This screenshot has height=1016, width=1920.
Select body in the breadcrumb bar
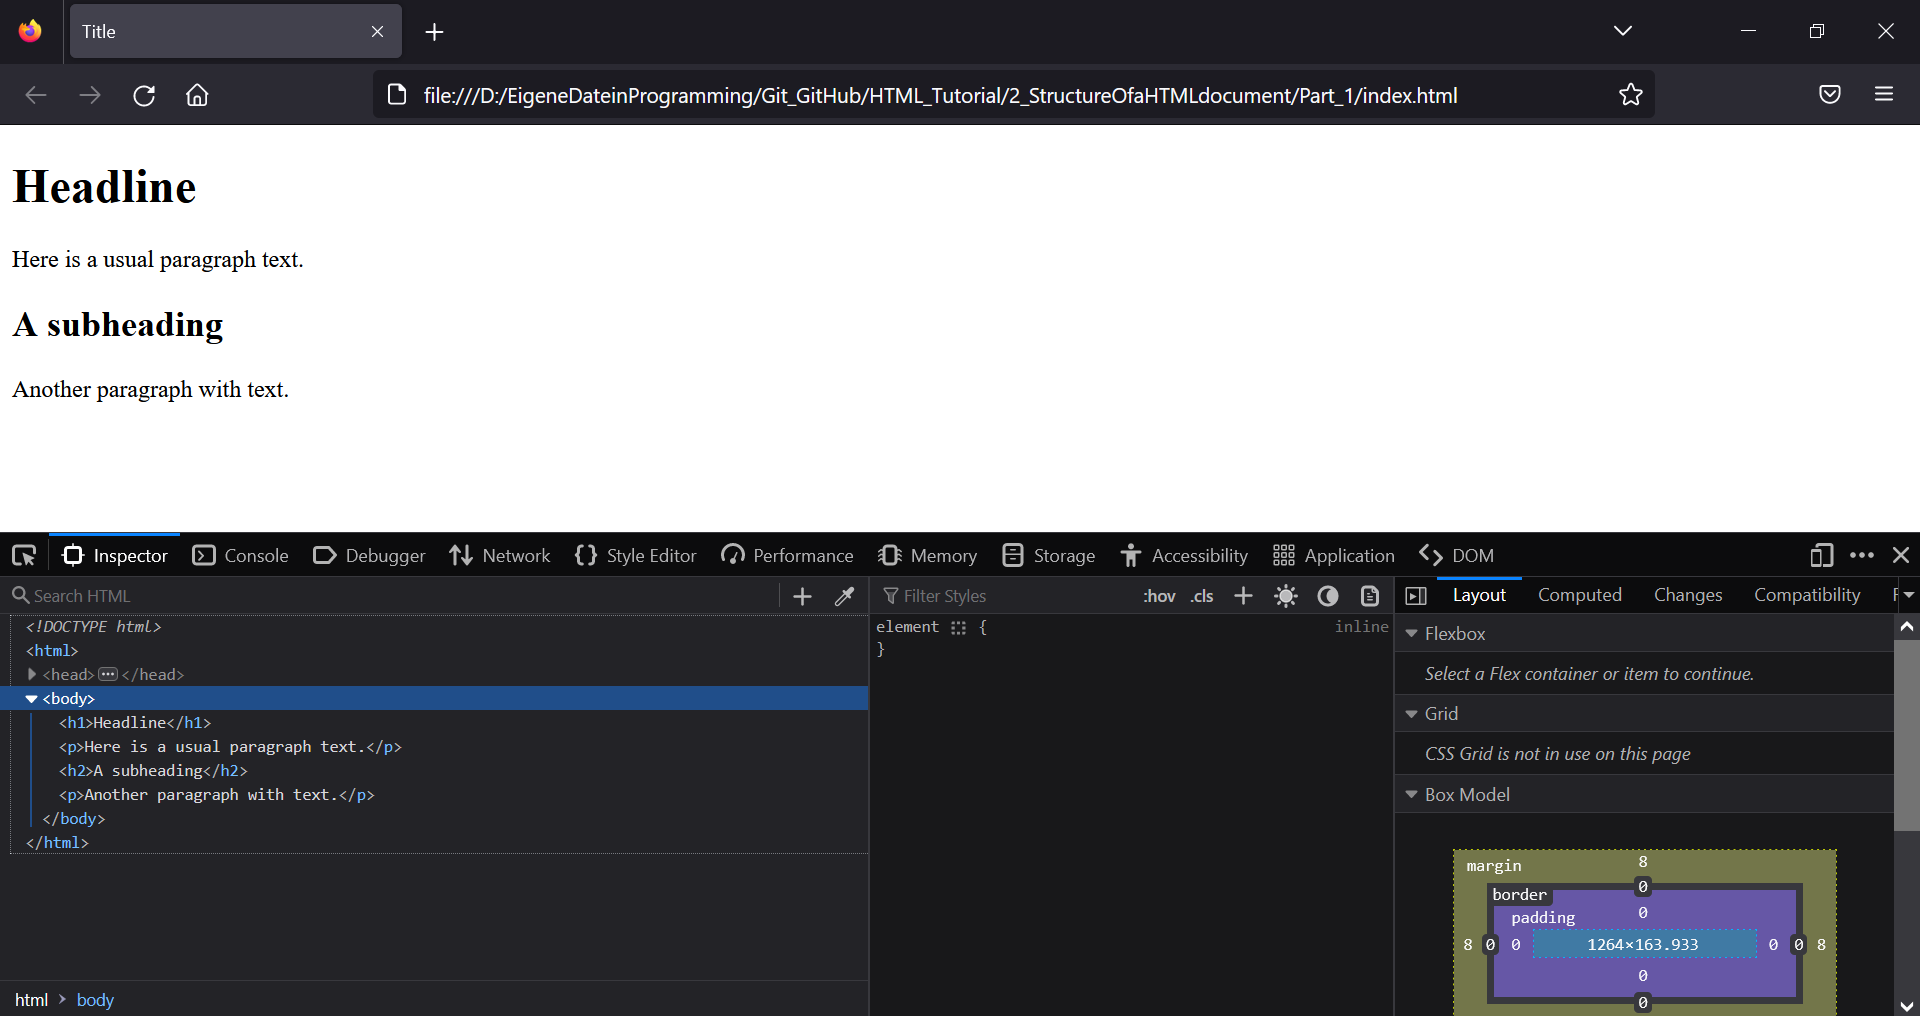click(x=95, y=999)
